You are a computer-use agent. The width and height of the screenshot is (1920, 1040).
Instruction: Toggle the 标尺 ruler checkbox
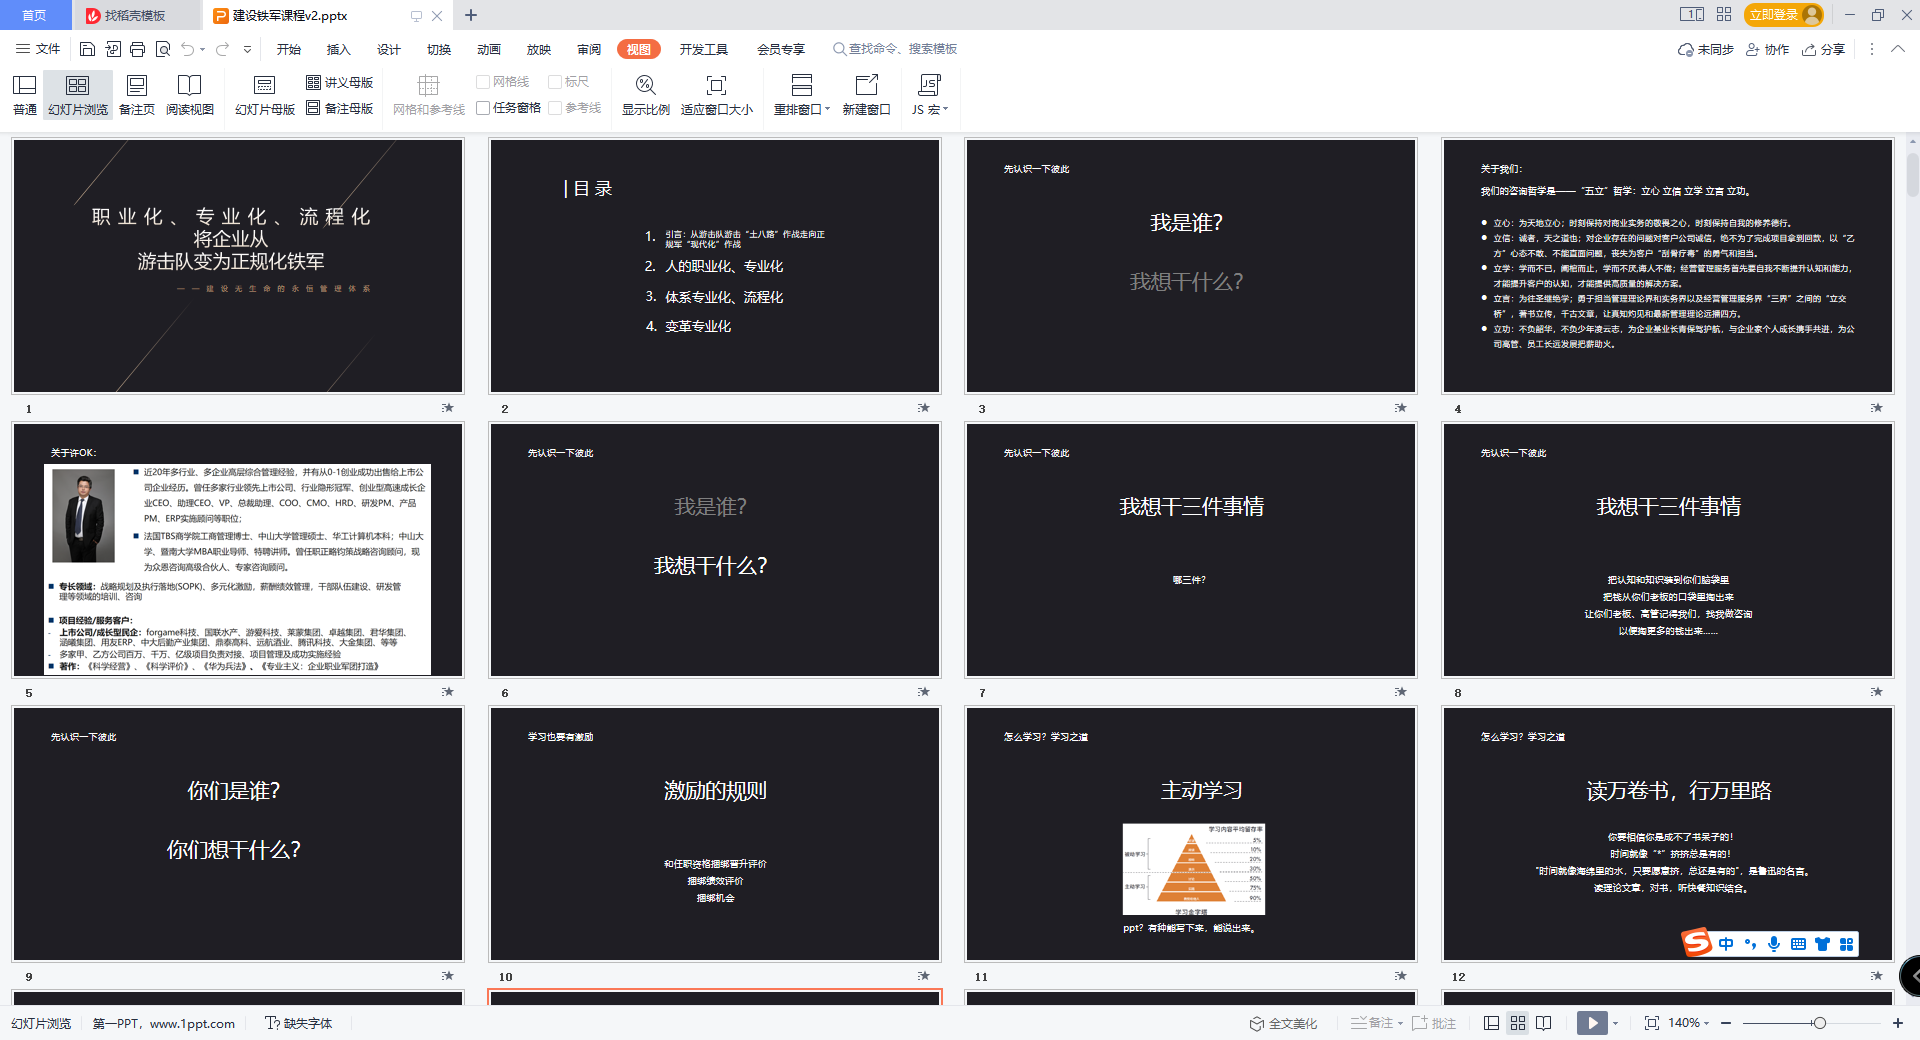tap(556, 82)
